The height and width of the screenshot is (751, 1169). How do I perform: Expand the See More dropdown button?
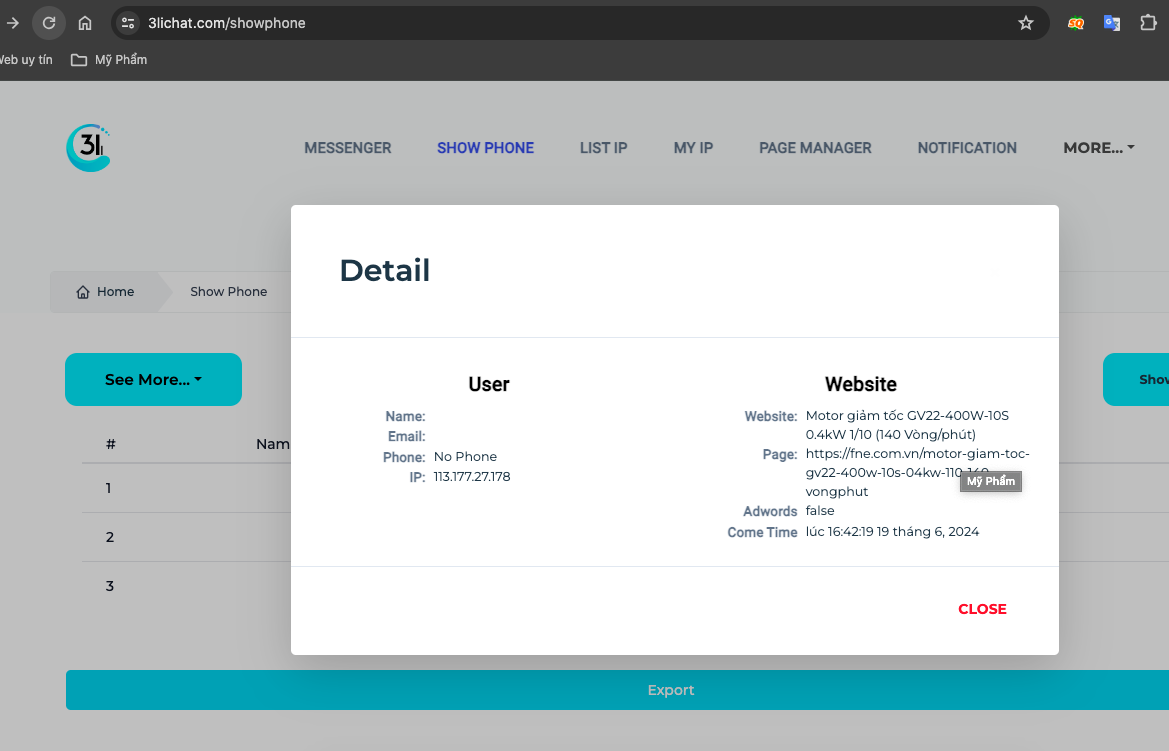(153, 380)
